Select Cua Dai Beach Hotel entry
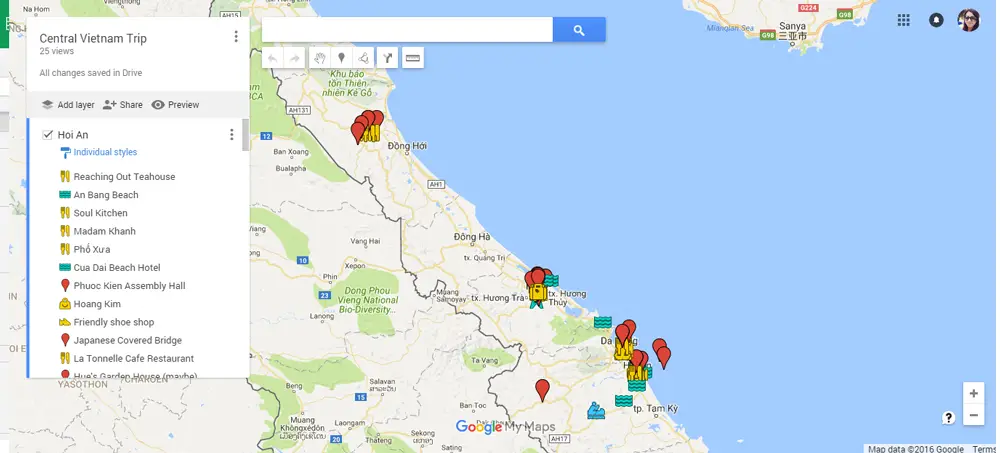Screen dimensions: 1000x453 (x=117, y=268)
